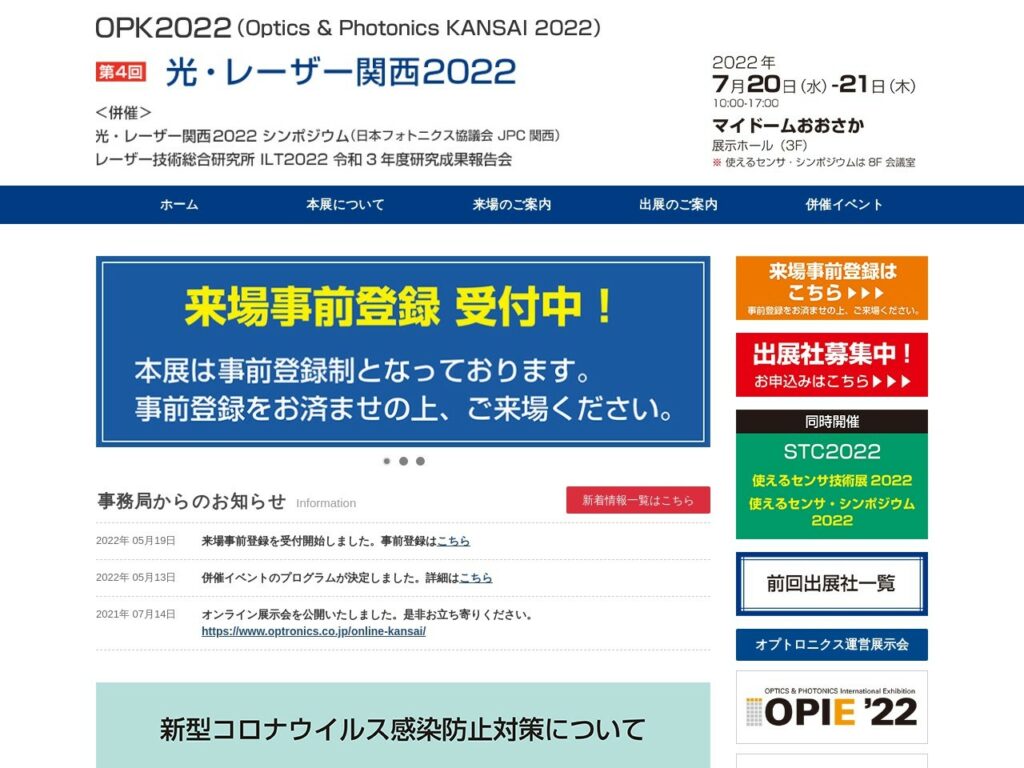This screenshot has height=768, width=1024.
Task: Open the green STC2022 同時開催 banner
Action: tap(831, 475)
